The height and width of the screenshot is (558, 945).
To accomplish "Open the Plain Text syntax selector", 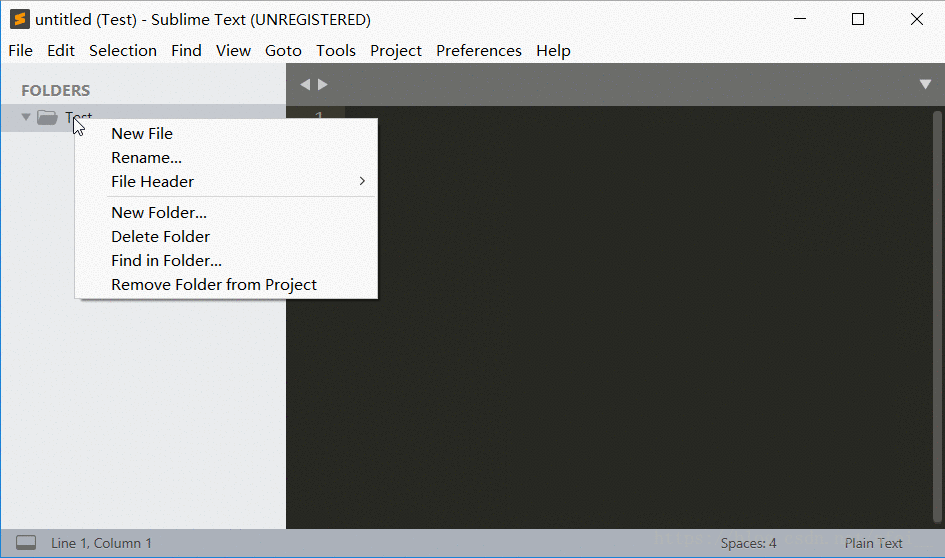I will click(873, 543).
